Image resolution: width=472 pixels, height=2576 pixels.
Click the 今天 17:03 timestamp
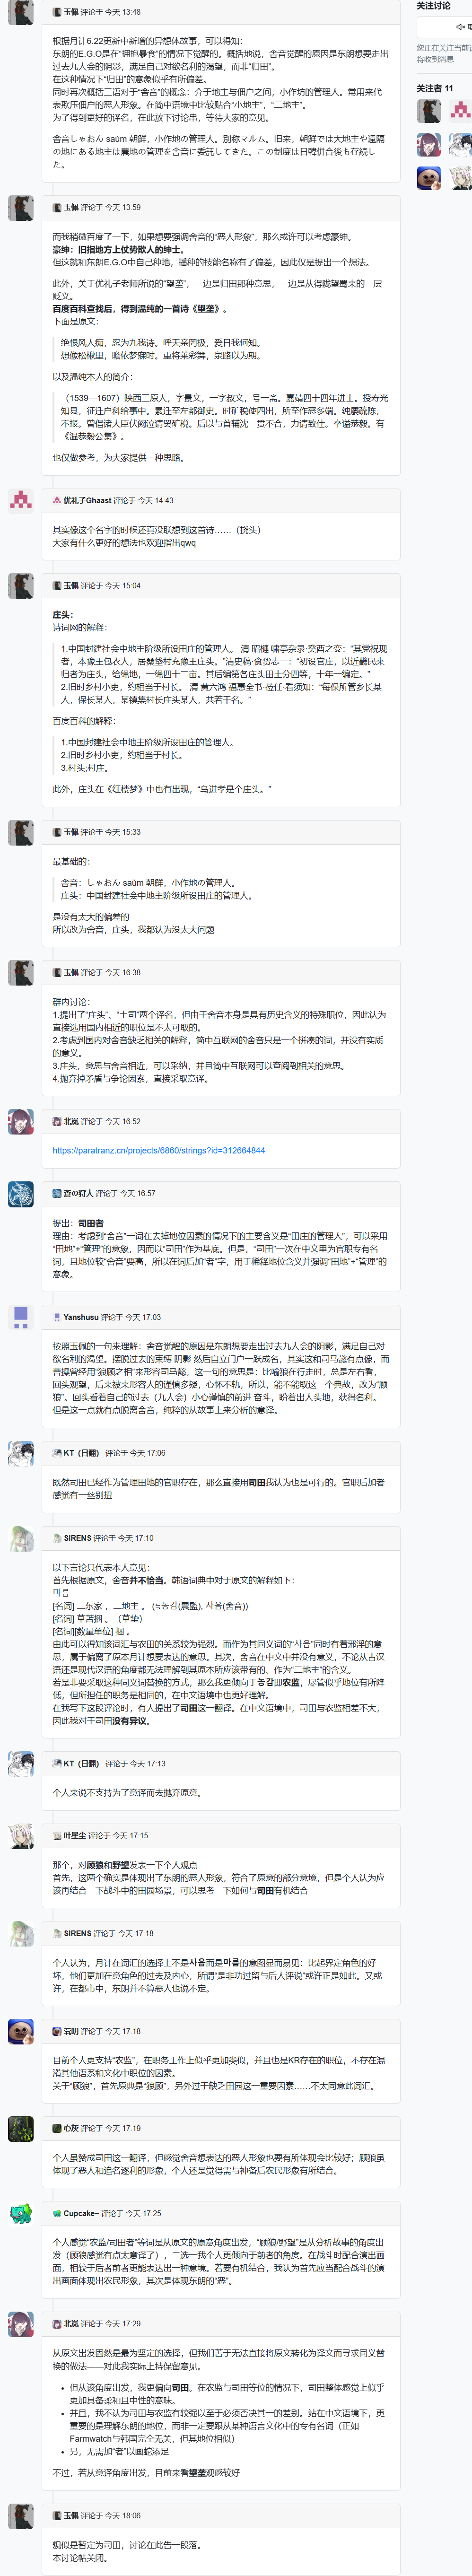click(143, 1317)
